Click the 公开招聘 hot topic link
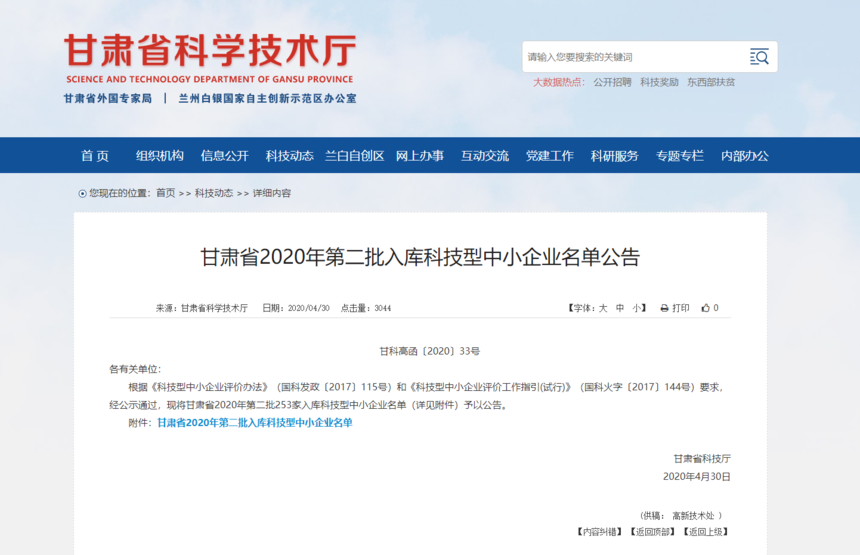This screenshot has width=860, height=555. point(612,82)
